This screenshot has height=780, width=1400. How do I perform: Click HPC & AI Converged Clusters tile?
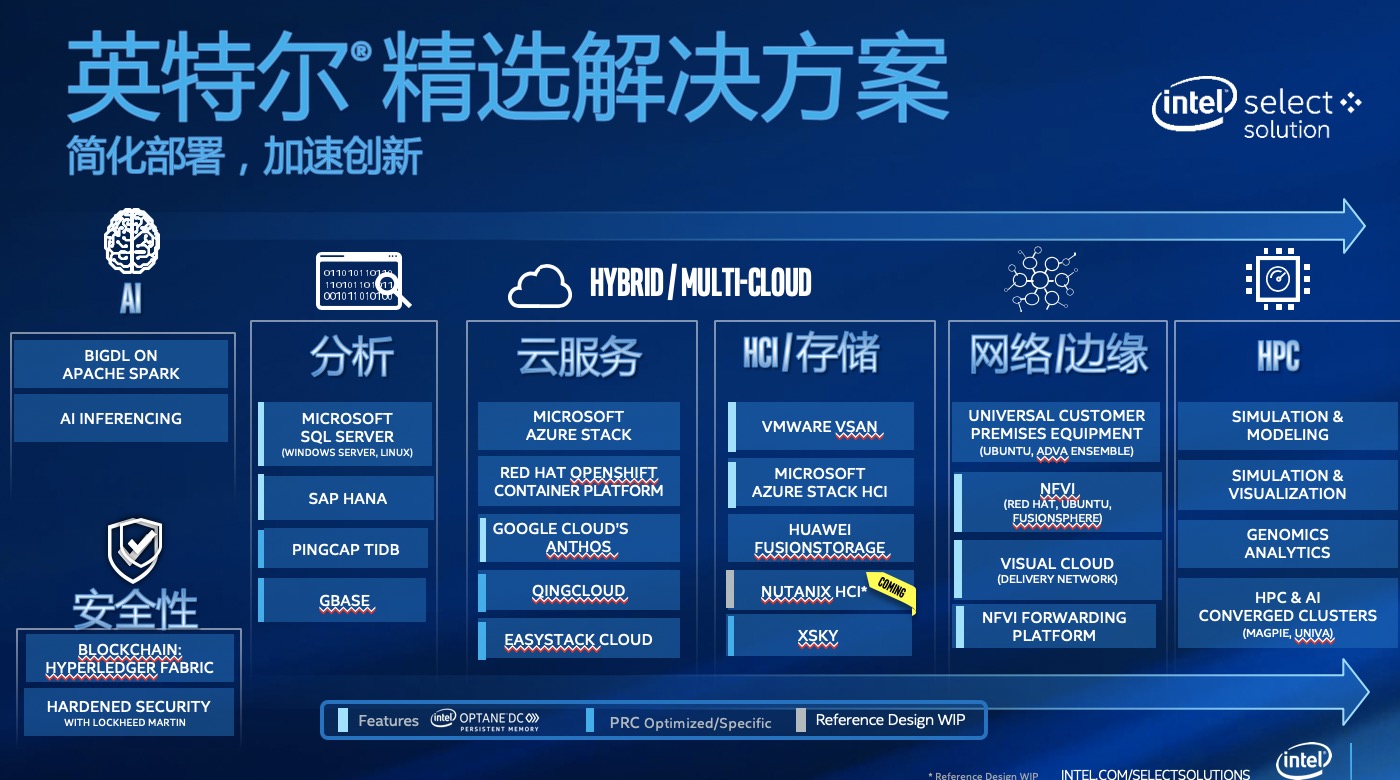pos(1287,614)
